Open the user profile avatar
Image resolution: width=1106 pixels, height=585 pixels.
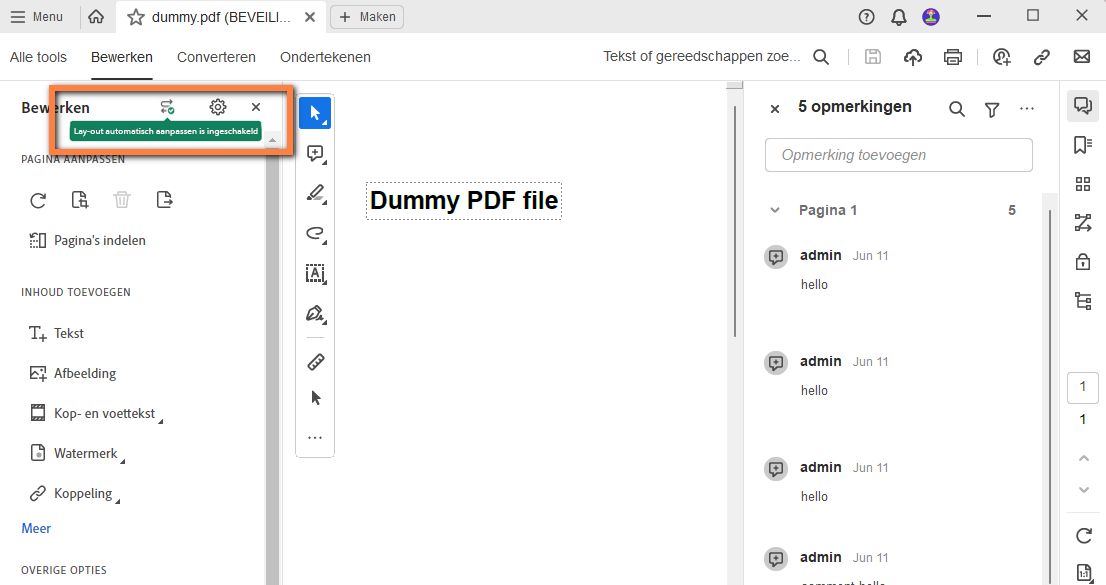tap(931, 17)
